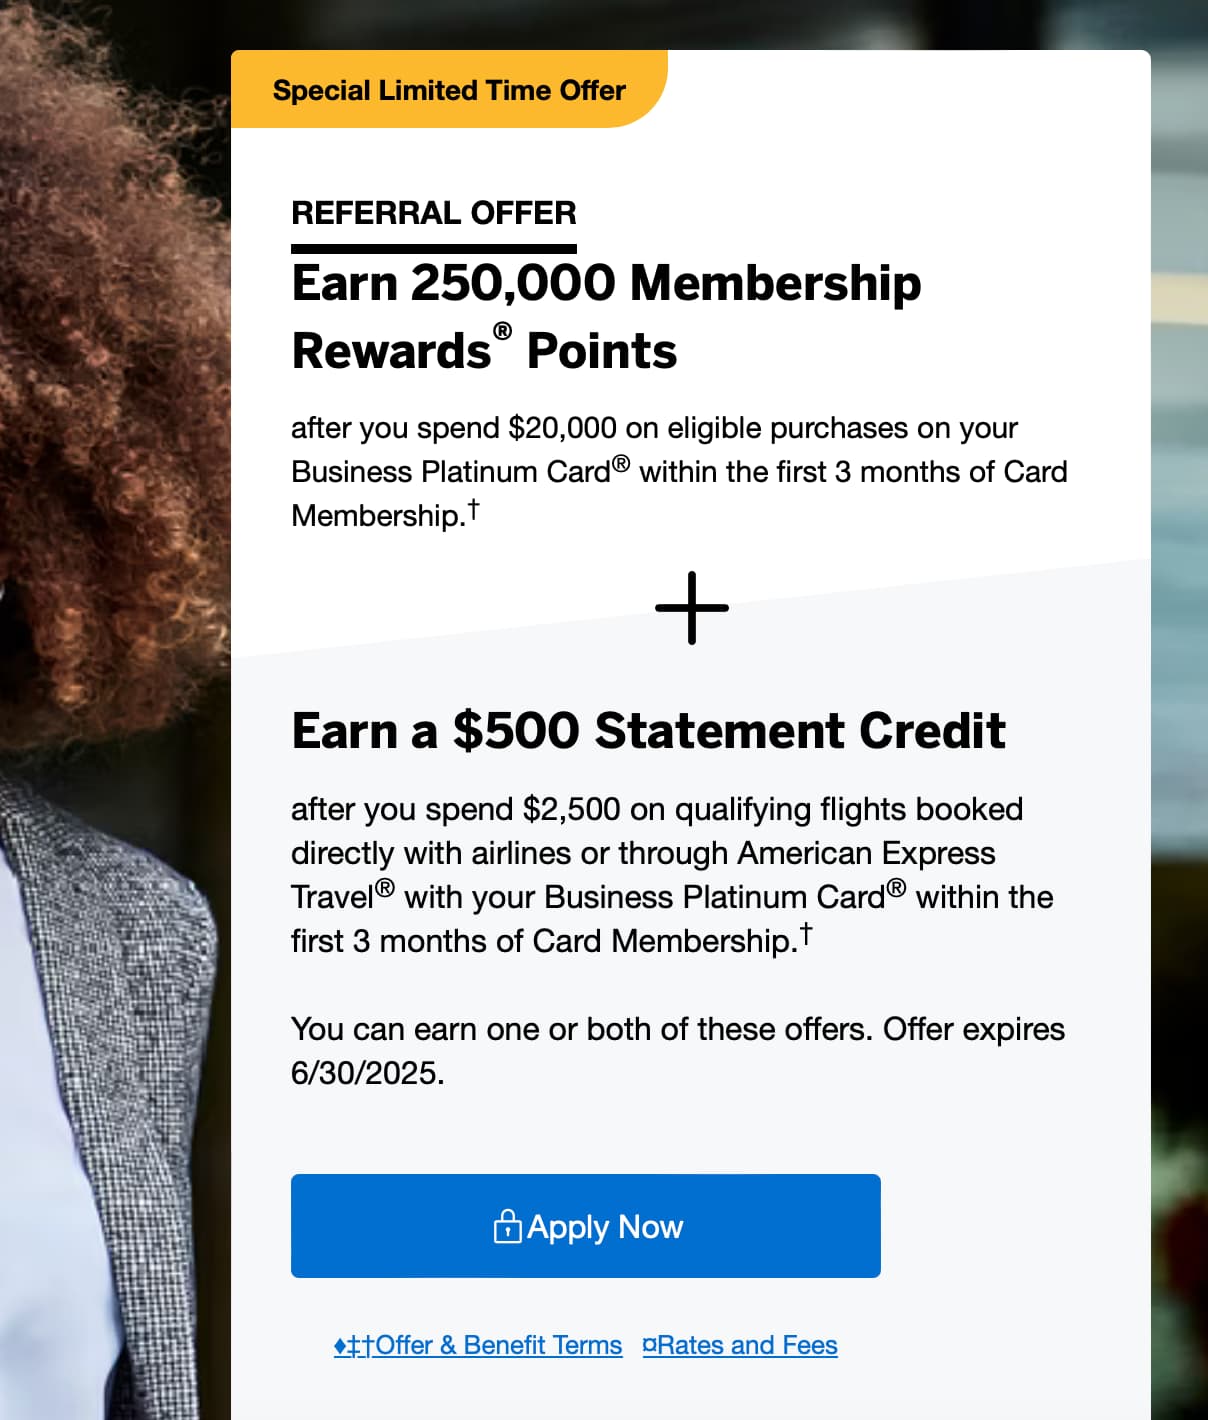1208x1420 pixels.
Task: Click the Apply Now button
Action: click(x=585, y=1225)
